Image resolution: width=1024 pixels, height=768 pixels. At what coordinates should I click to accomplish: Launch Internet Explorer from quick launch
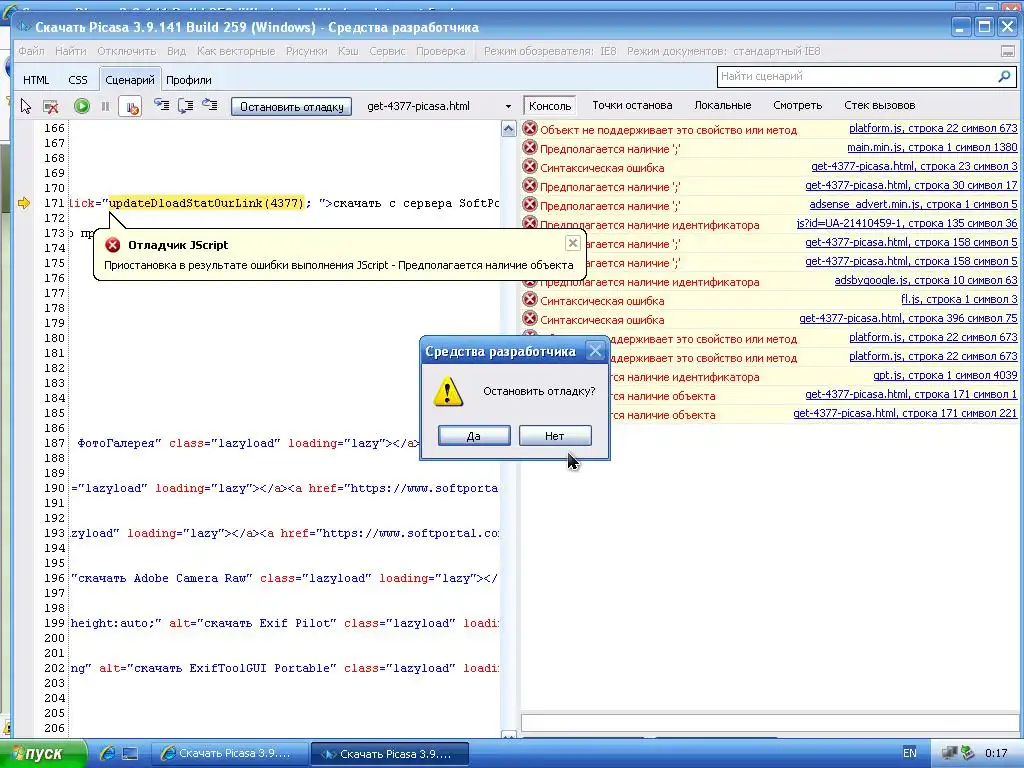coord(107,754)
